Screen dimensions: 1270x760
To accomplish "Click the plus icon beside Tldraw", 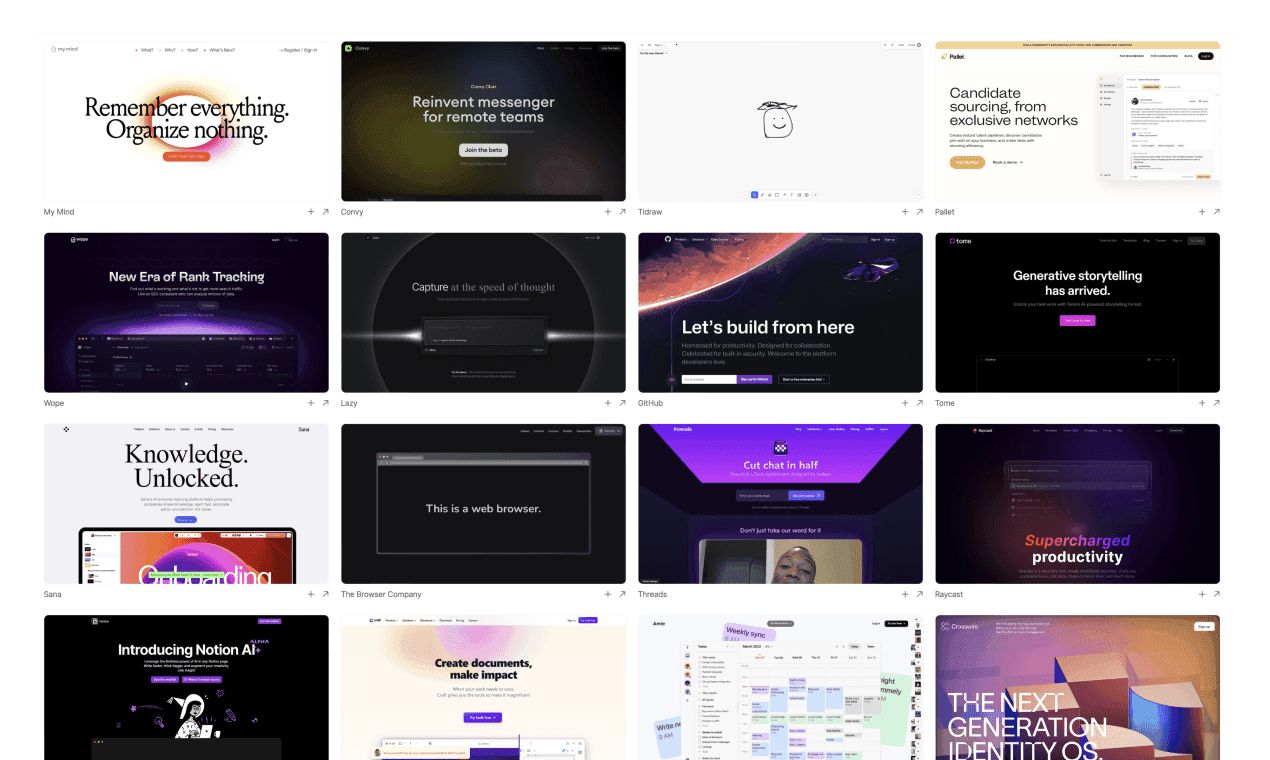I will (x=905, y=212).
